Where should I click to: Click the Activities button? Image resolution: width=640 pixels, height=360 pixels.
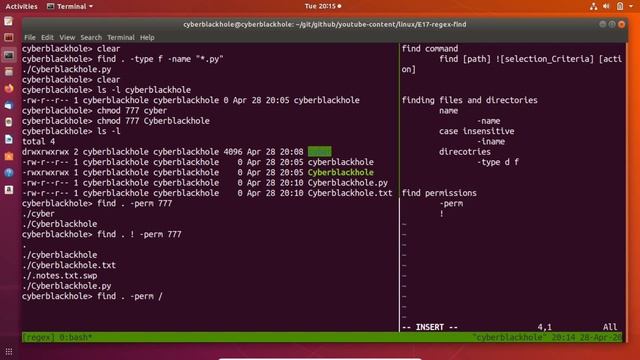(x=21, y=6)
